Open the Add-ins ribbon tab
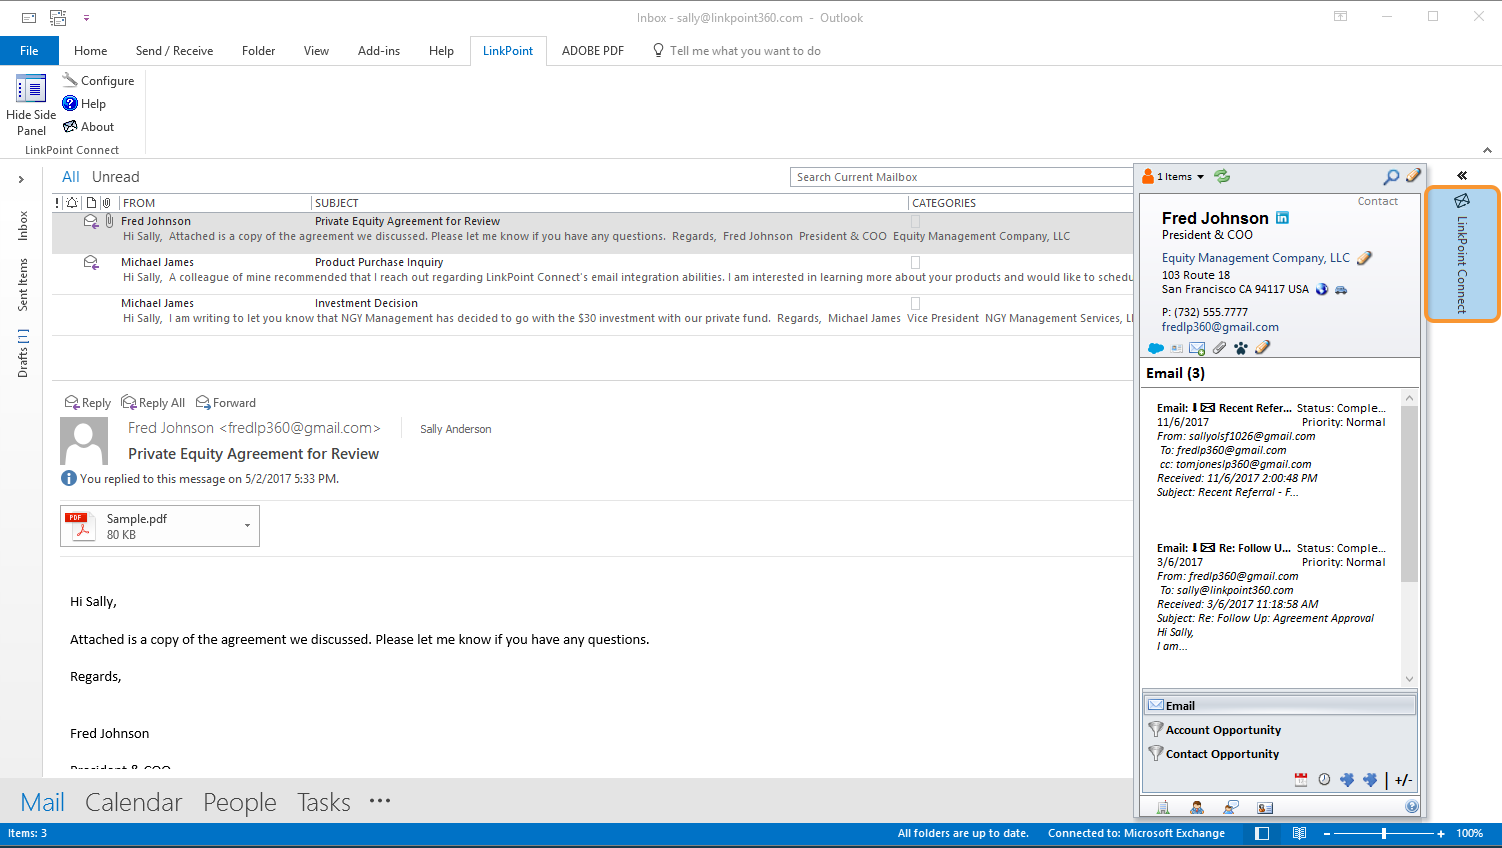The height and width of the screenshot is (848, 1502). (x=379, y=51)
